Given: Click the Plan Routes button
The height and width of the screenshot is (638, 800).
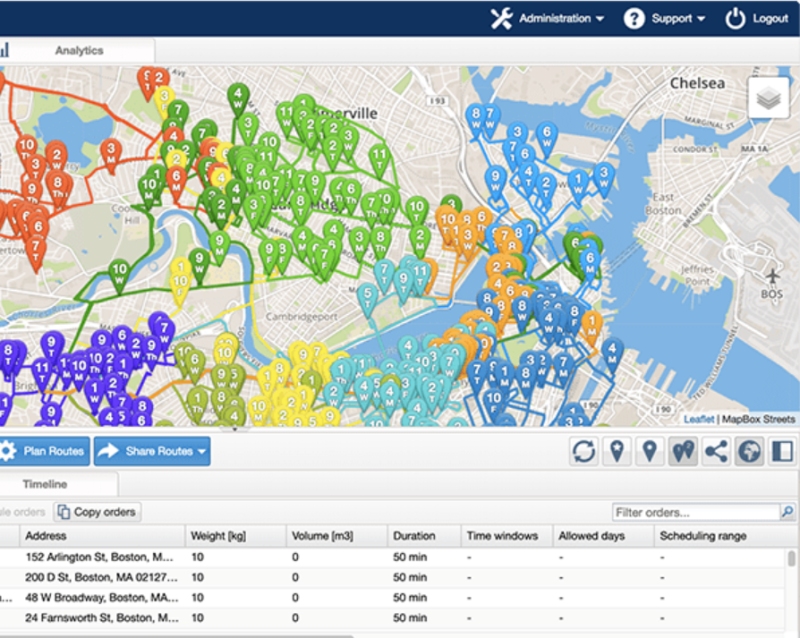Looking at the screenshot, I should [x=44, y=451].
